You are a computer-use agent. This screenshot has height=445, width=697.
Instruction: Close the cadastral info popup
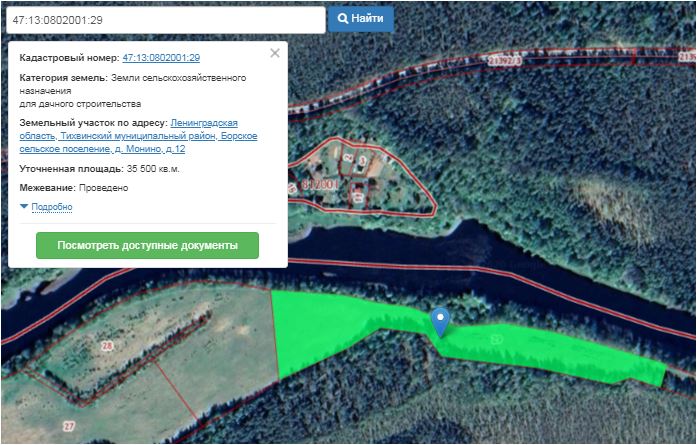[x=275, y=53]
